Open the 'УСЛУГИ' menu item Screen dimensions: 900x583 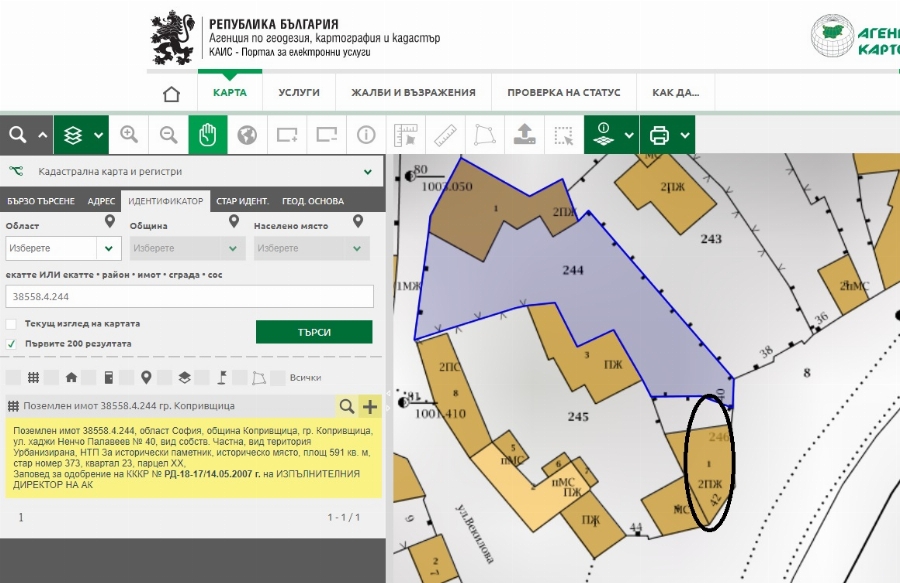[x=299, y=93]
